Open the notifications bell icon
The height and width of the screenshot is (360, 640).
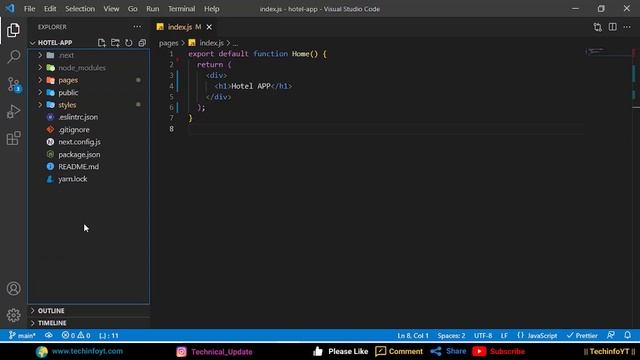[x=627, y=336]
